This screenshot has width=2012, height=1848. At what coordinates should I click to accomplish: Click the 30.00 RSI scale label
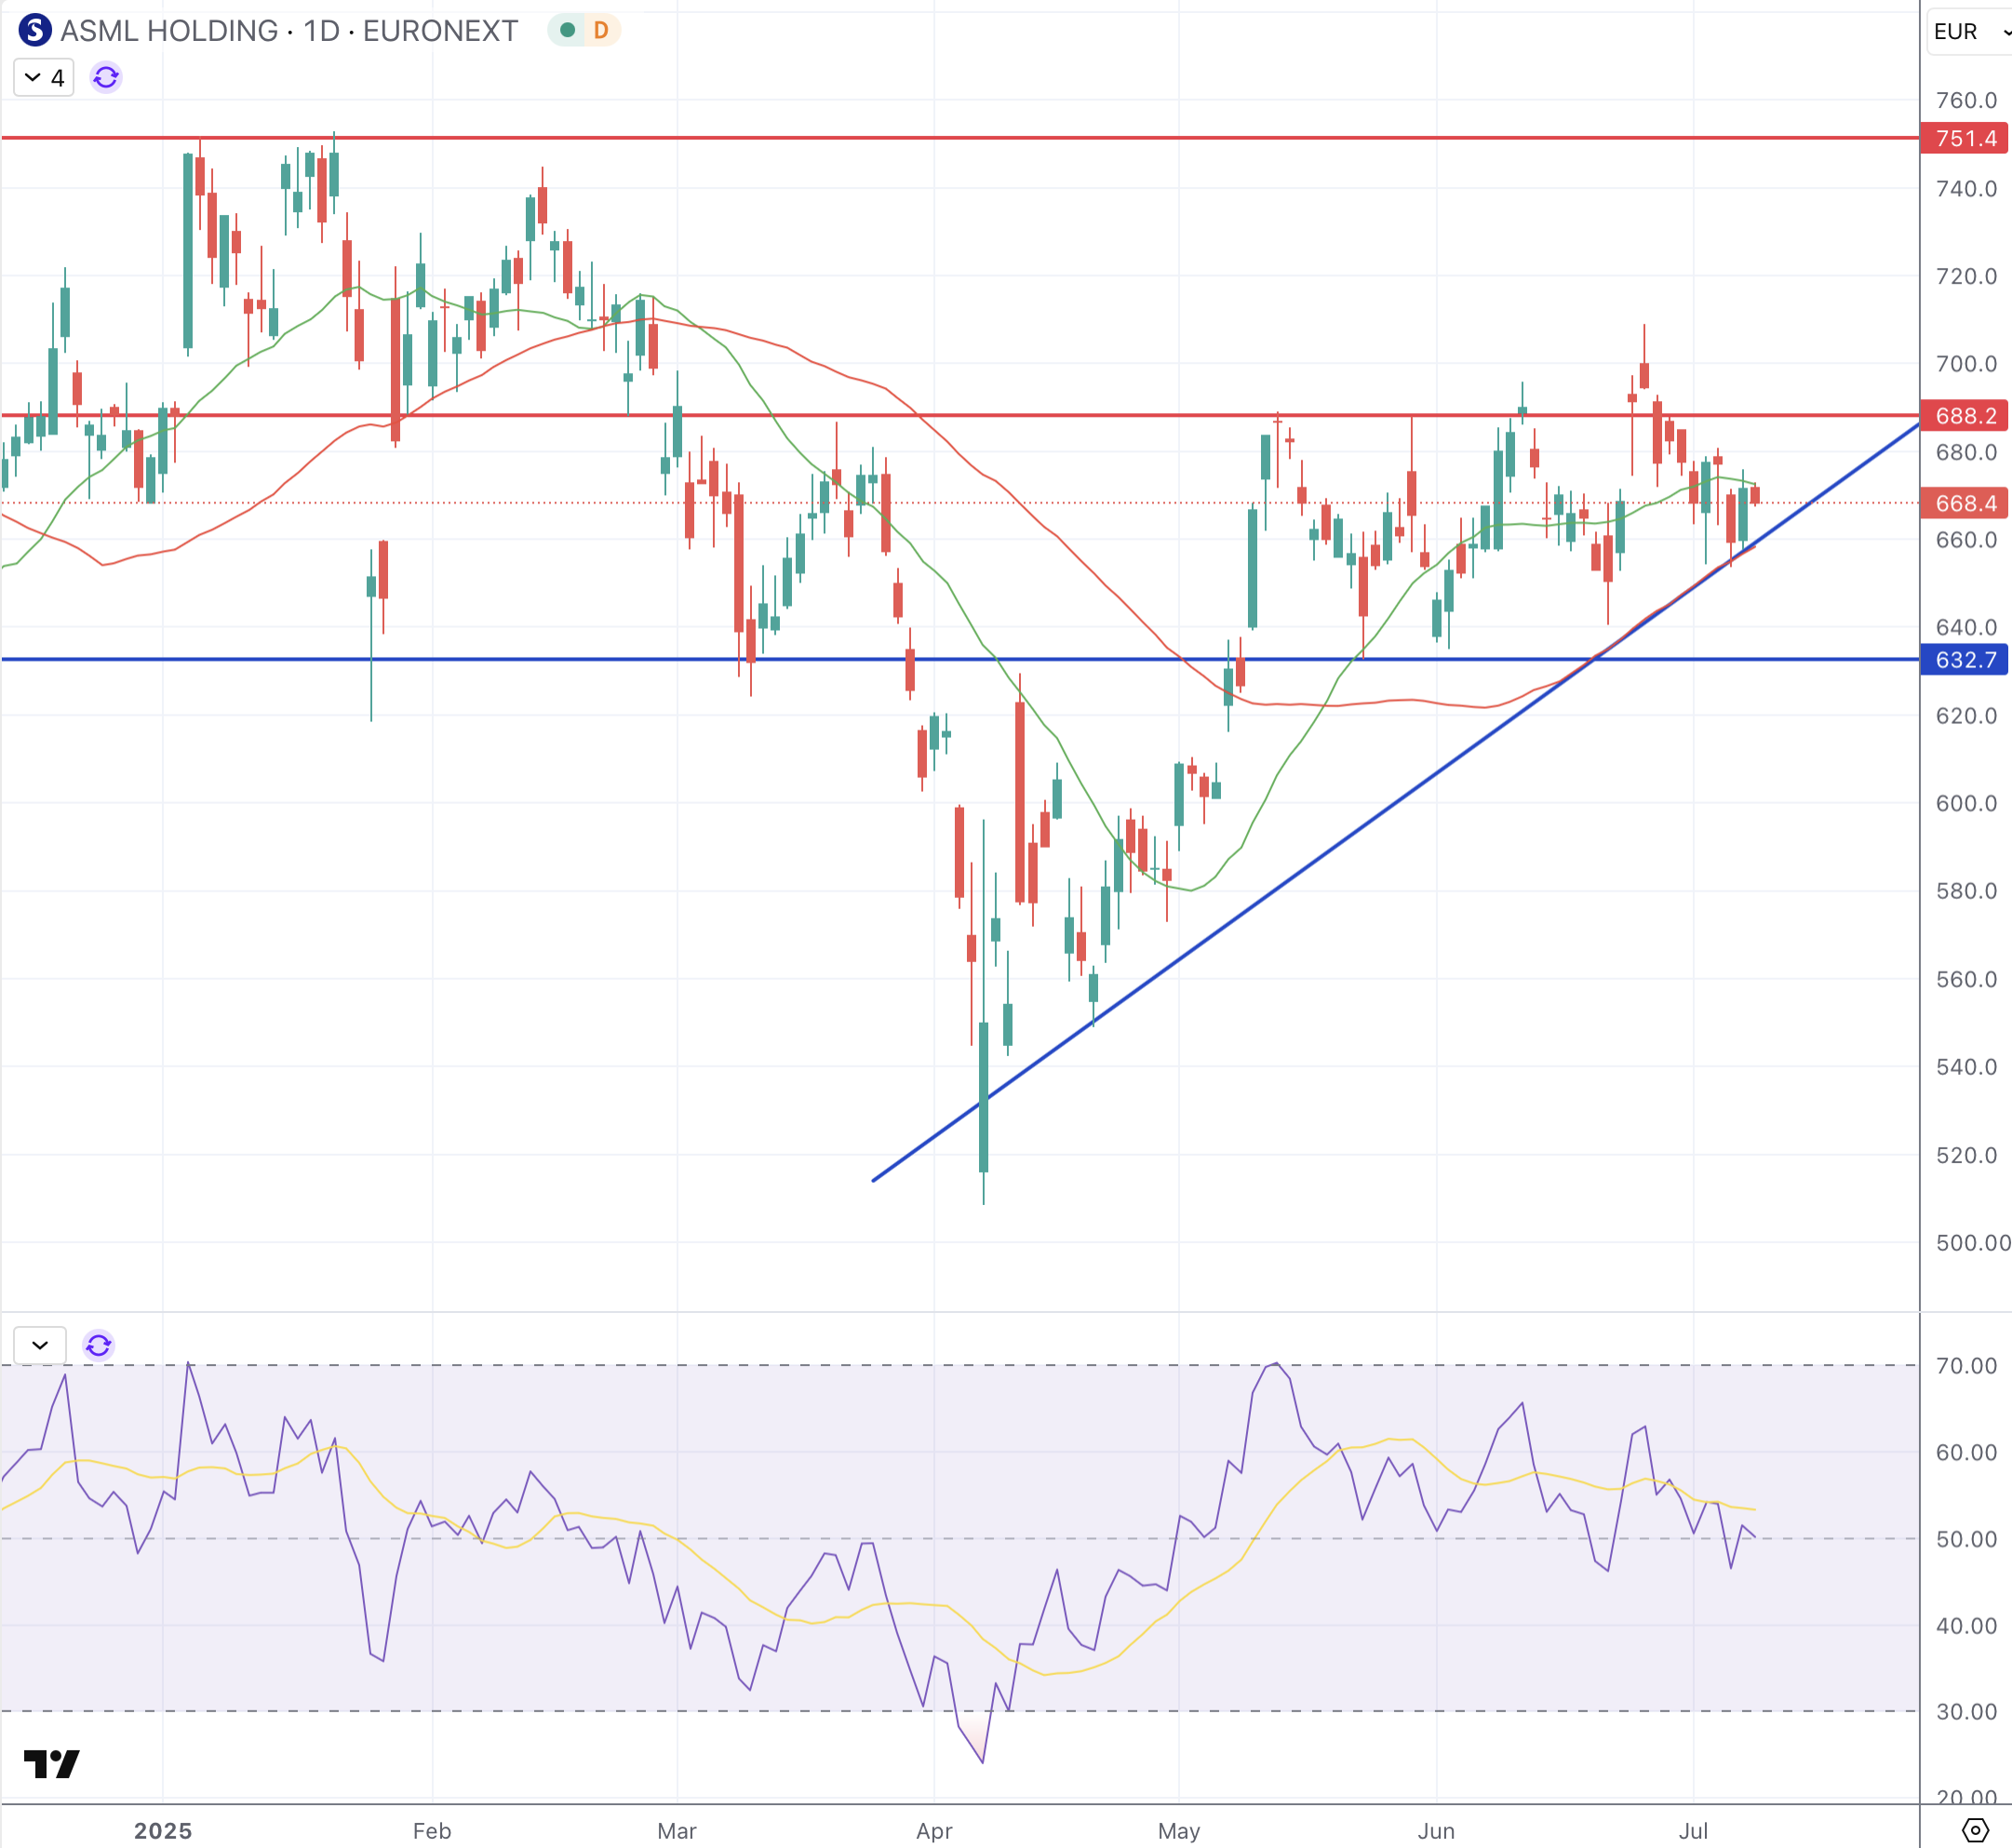coord(1966,1711)
